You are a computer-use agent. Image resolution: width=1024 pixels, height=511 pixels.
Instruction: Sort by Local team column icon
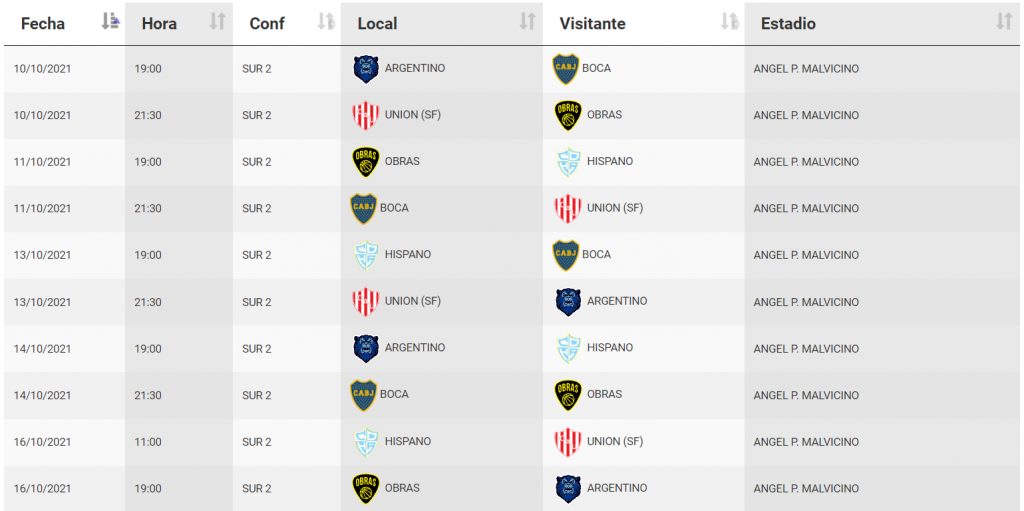click(527, 22)
